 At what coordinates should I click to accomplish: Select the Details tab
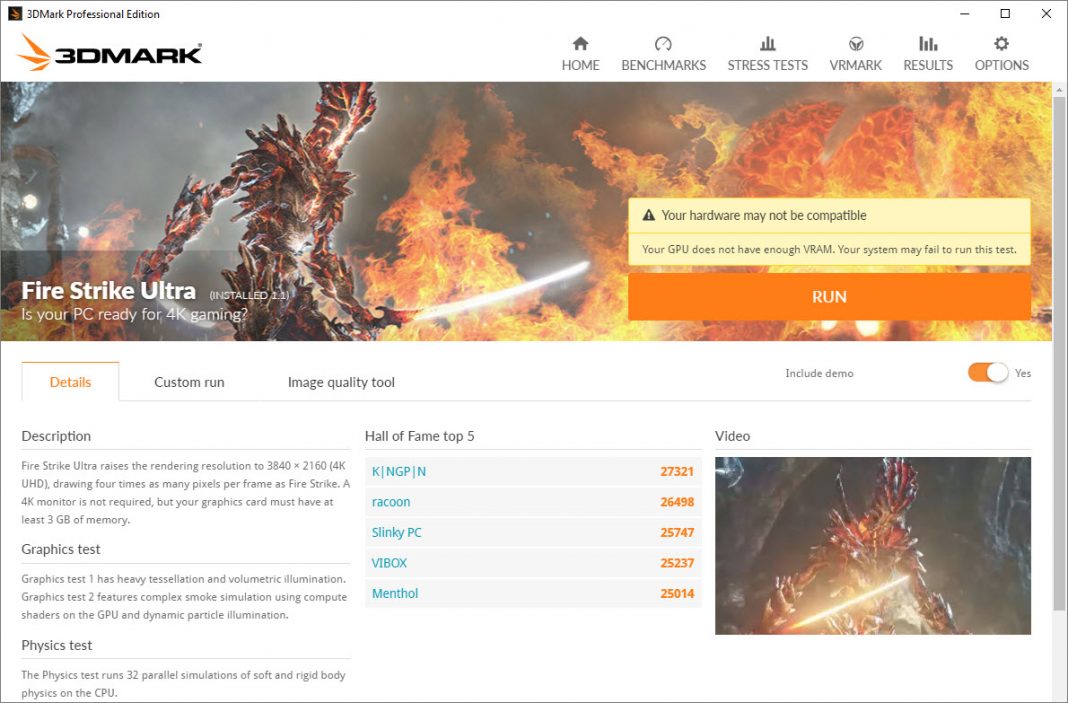pyautogui.click(x=70, y=382)
